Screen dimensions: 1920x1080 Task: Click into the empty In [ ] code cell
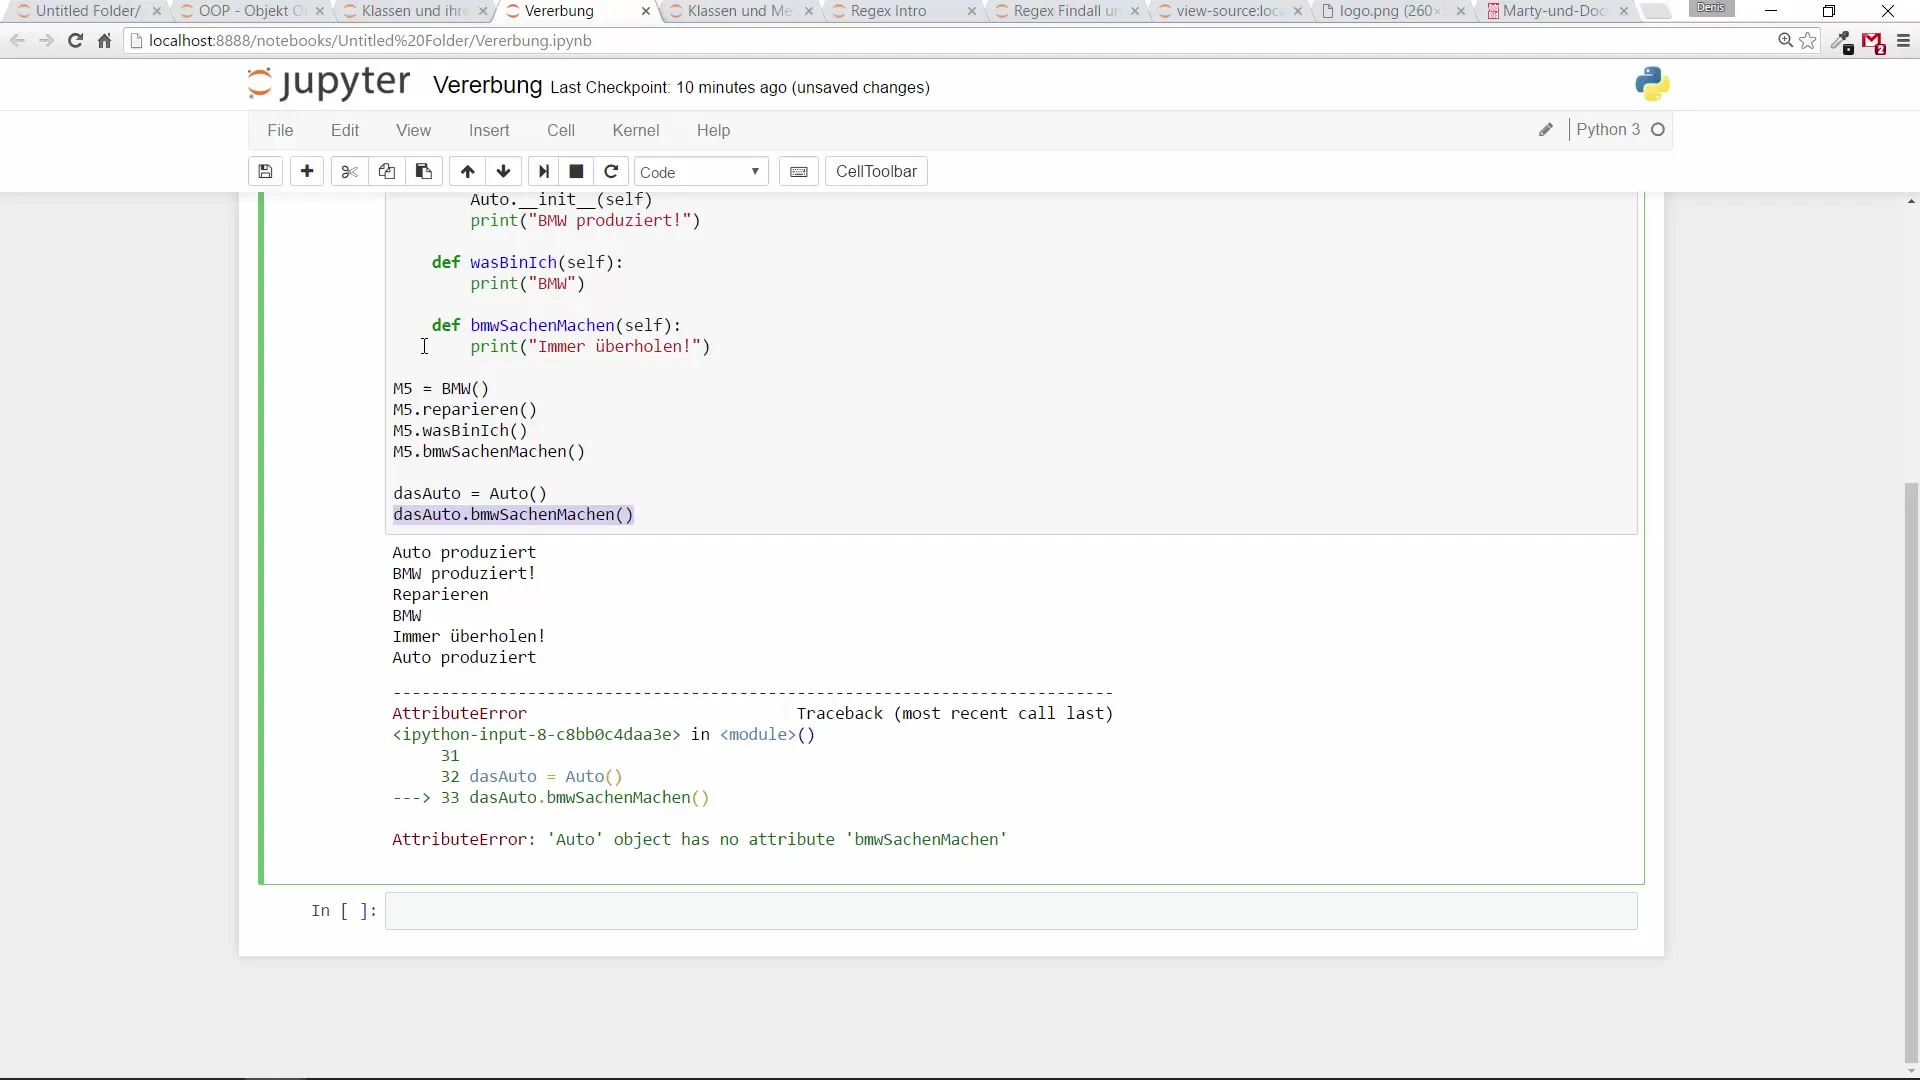[1011, 911]
